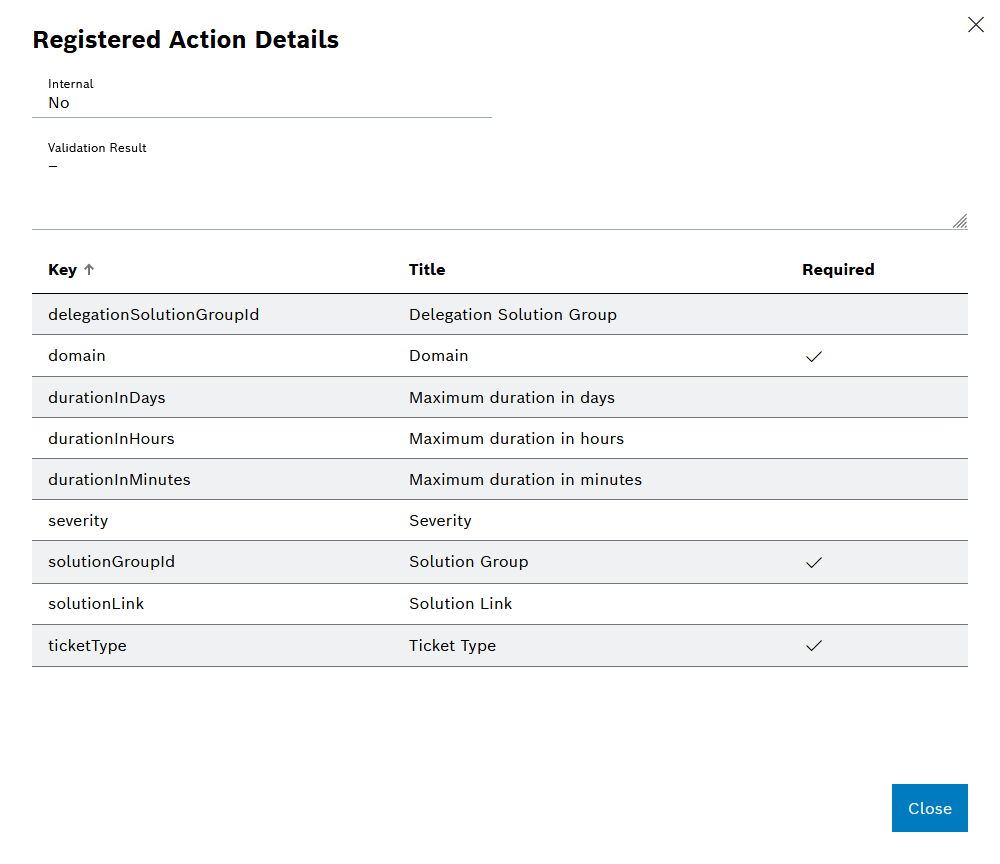Click the dash under Validation Result

[x=53, y=166]
